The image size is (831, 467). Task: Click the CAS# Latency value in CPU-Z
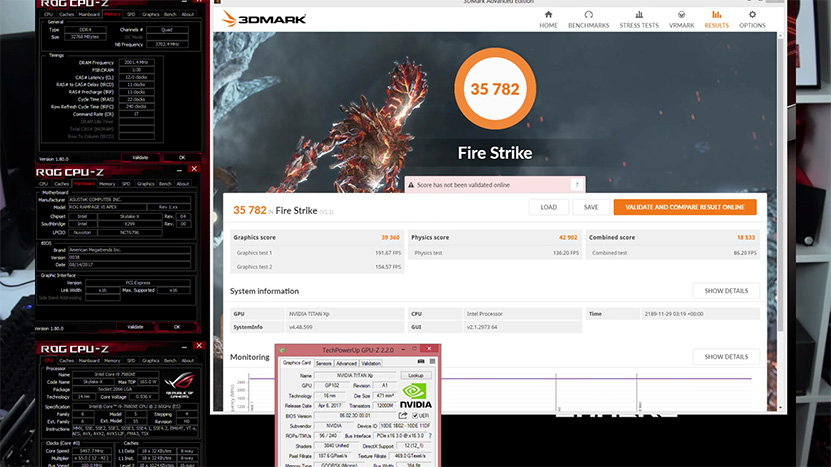click(136, 77)
